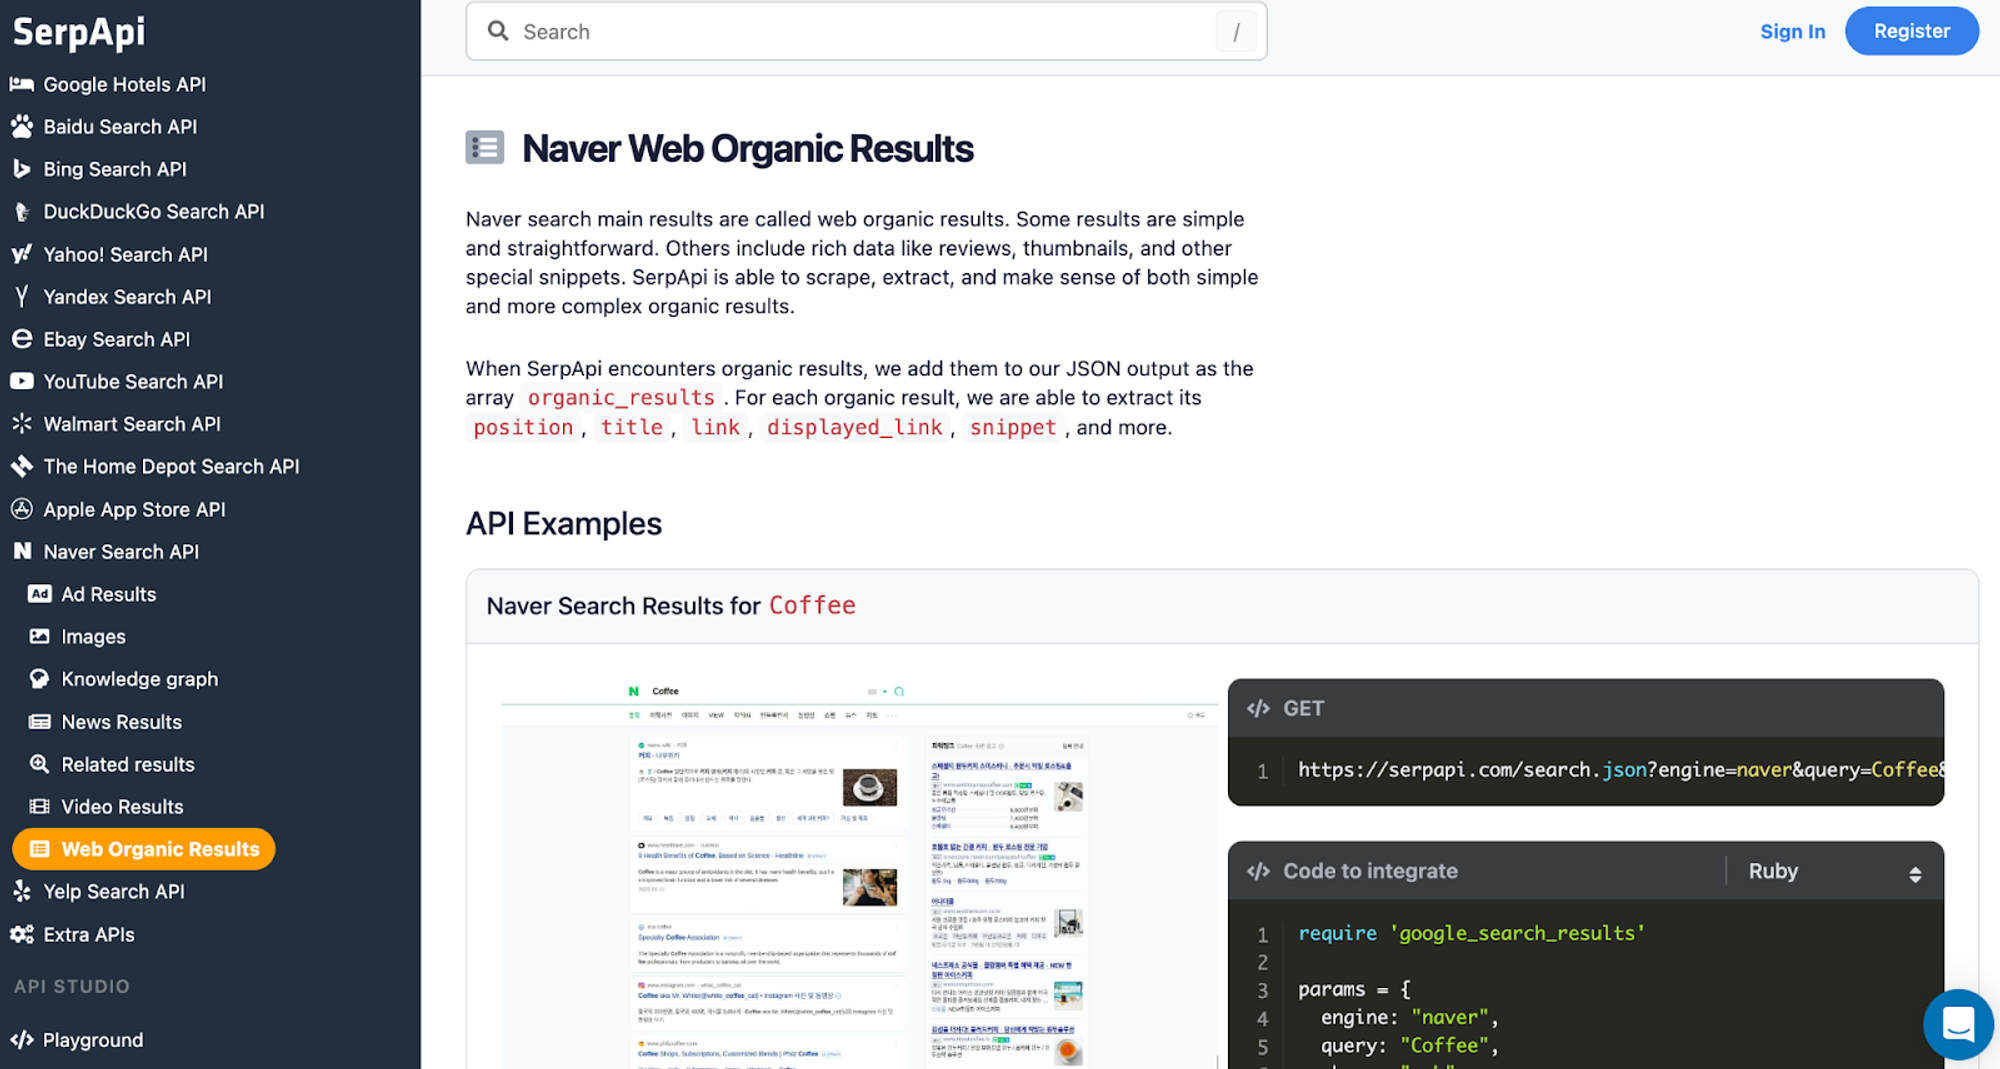2000x1069 pixels.
Task: Open Extra APIs section
Action: tap(89, 934)
